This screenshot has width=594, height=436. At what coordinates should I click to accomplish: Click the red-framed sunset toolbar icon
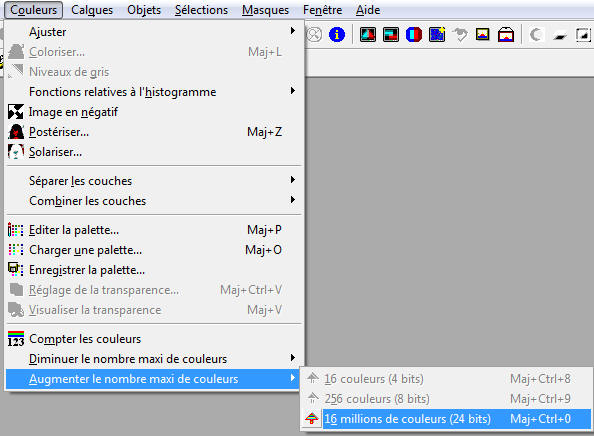(x=506, y=35)
